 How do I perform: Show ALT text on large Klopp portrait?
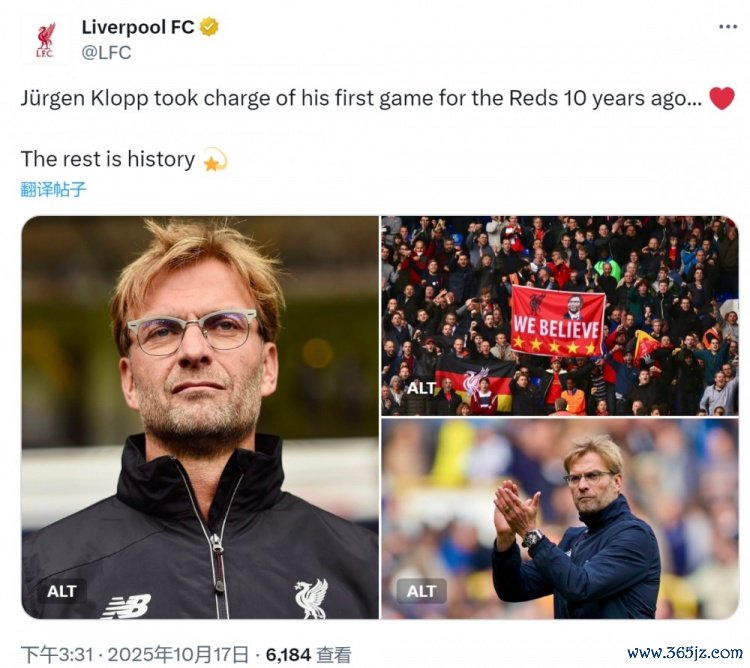click(x=62, y=591)
